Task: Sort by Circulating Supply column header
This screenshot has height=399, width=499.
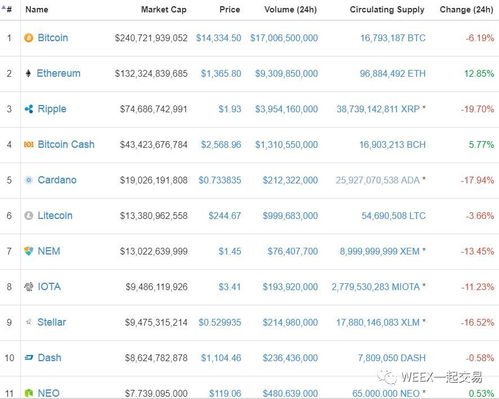Action: click(x=387, y=10)
